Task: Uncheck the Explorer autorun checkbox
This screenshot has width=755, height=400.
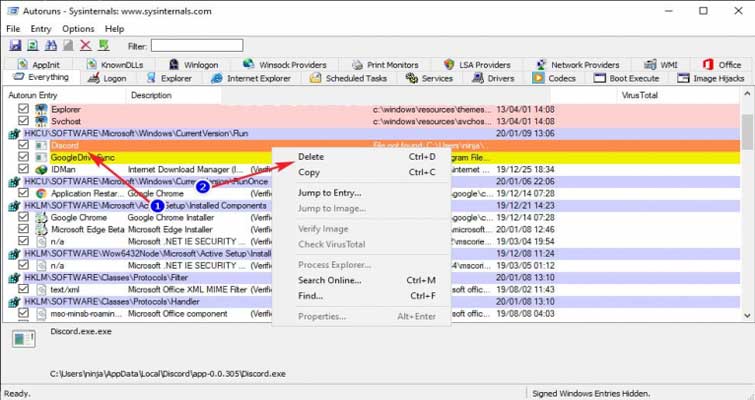Action: pyautogui.click(x=23, y=109)
